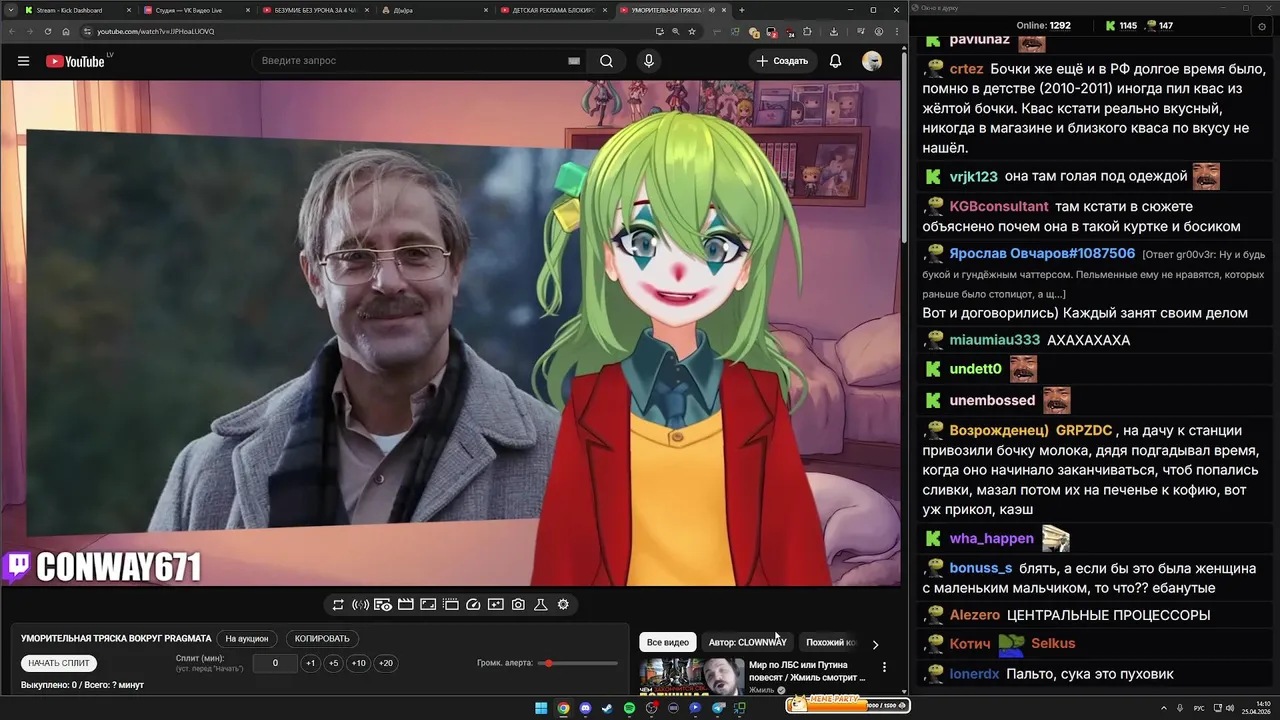This screenshot has height=720, width=1280.
Task: Open Discord from the taskbar
Action: pos(585,708)
